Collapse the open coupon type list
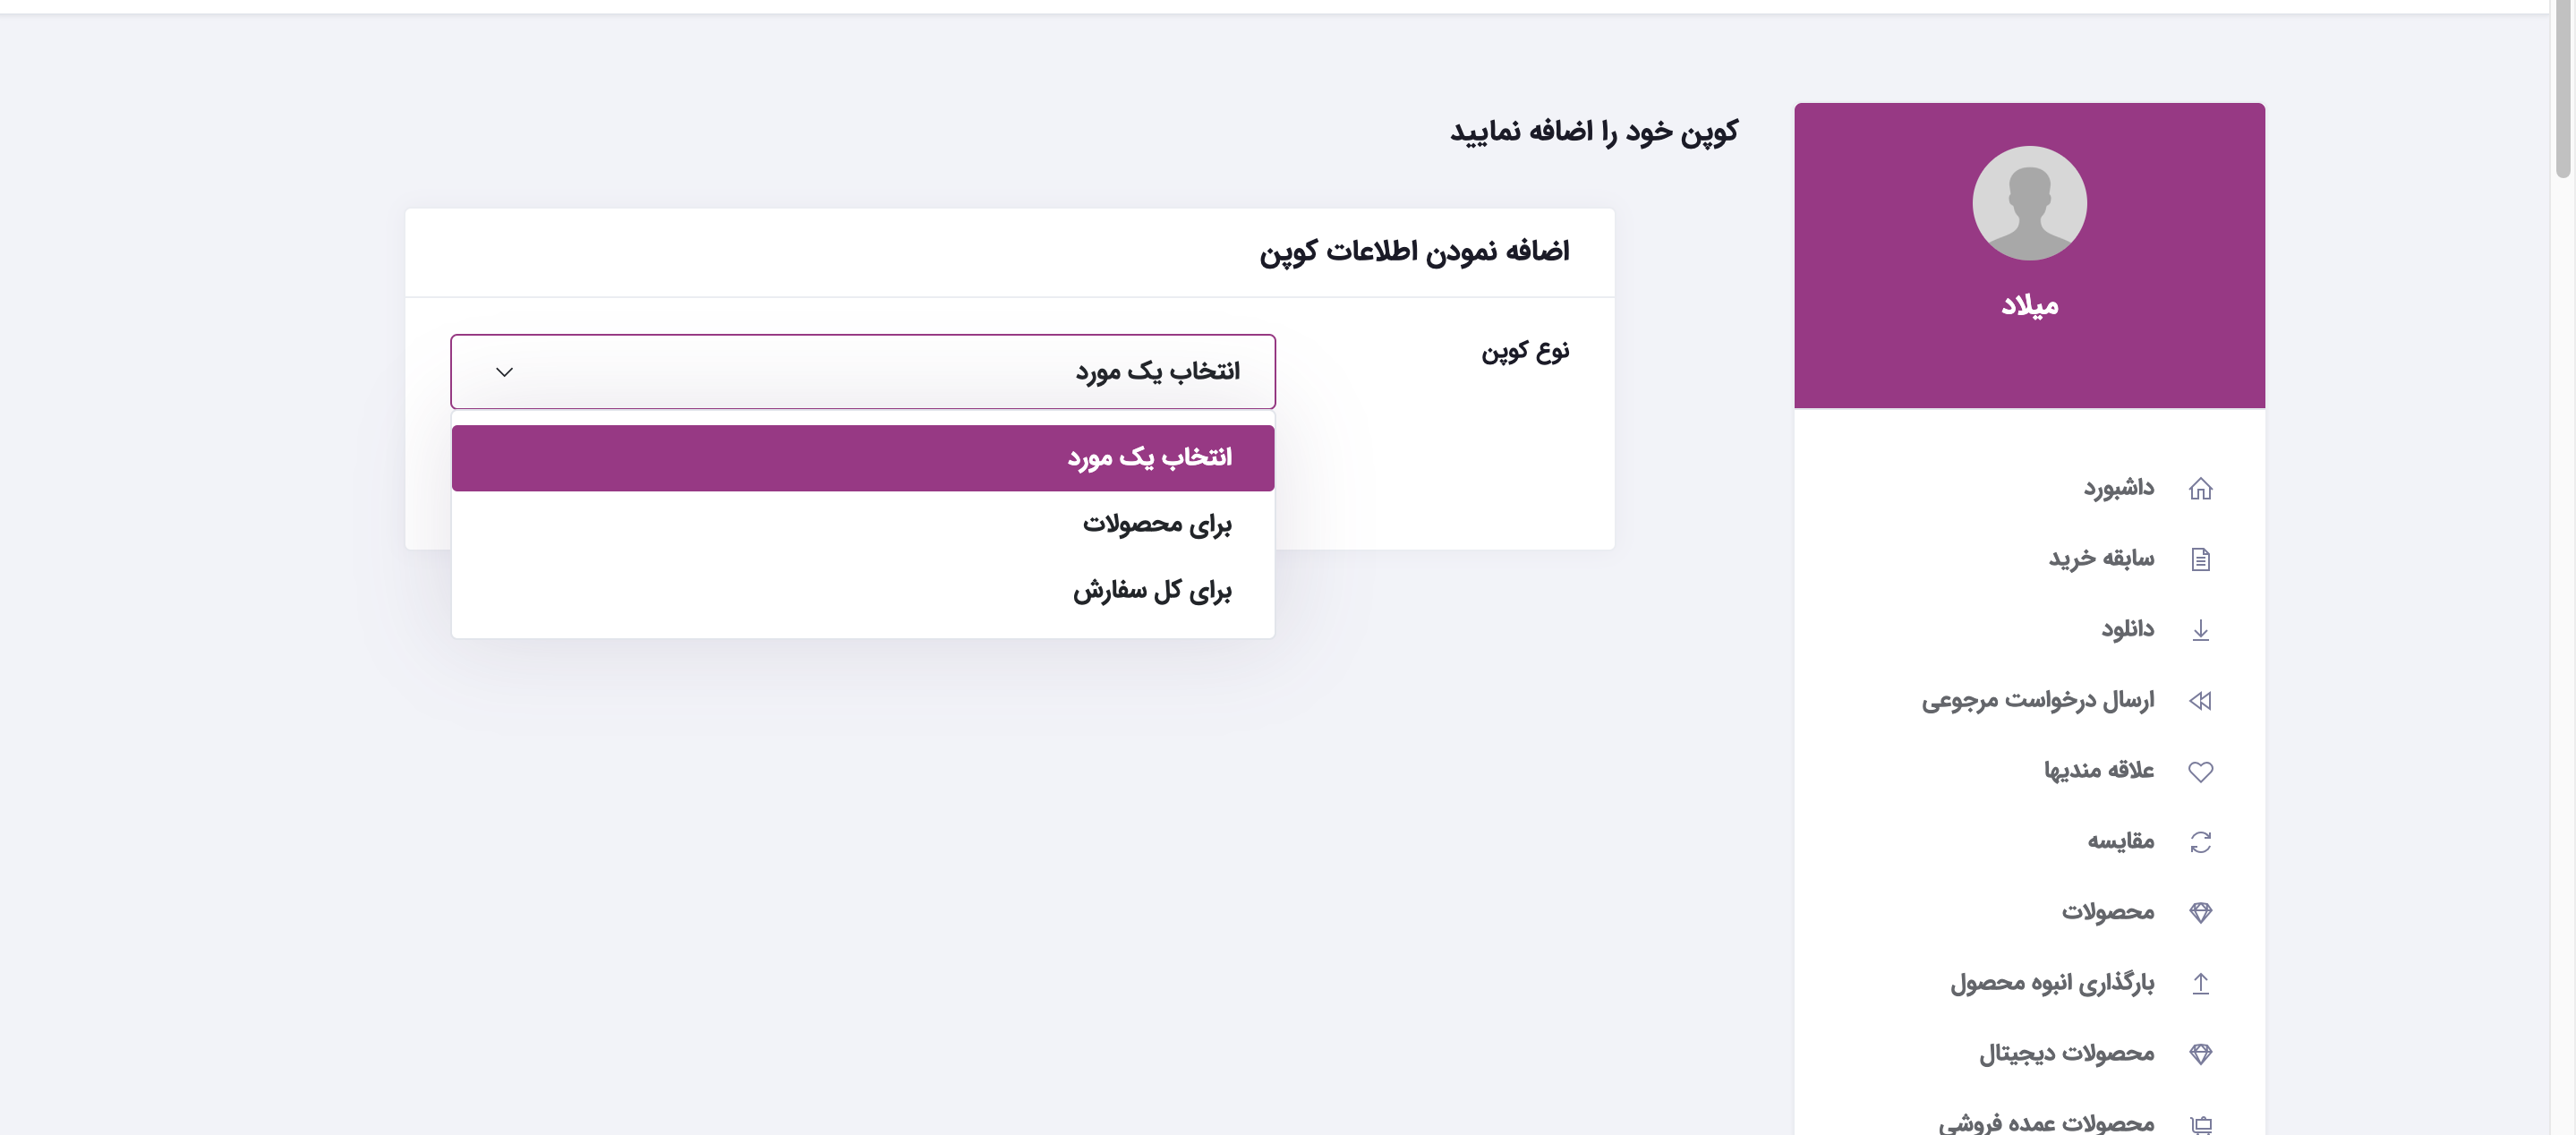 click(863, 371)
